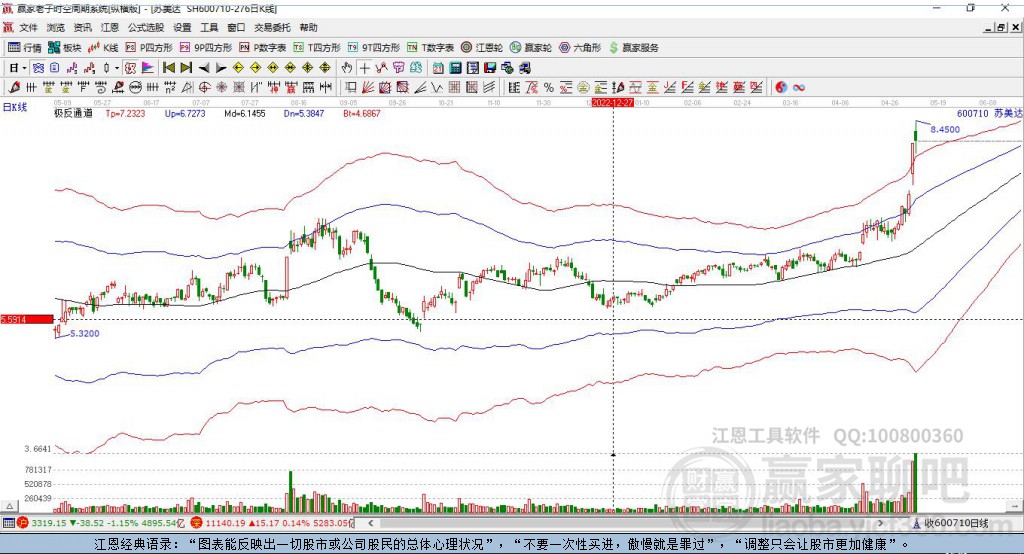Open the T数字表 tool
The height and width of the screenshot is (554, 1024).
[430, 48]
